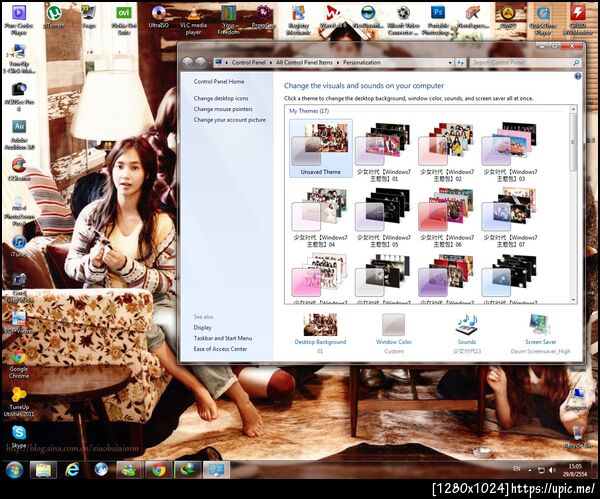
Task: Select theme 01 thumbnail
Action: (384, 151)
